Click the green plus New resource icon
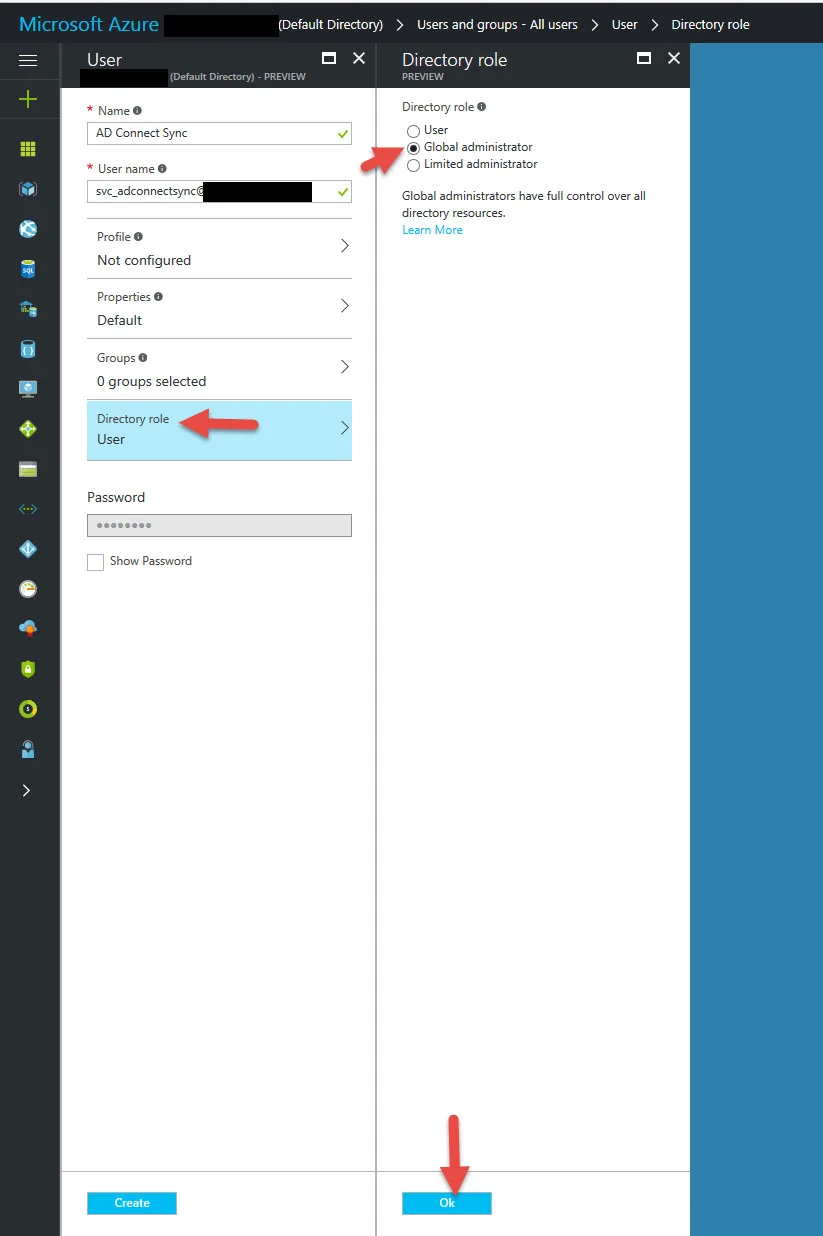 [28, 98]
